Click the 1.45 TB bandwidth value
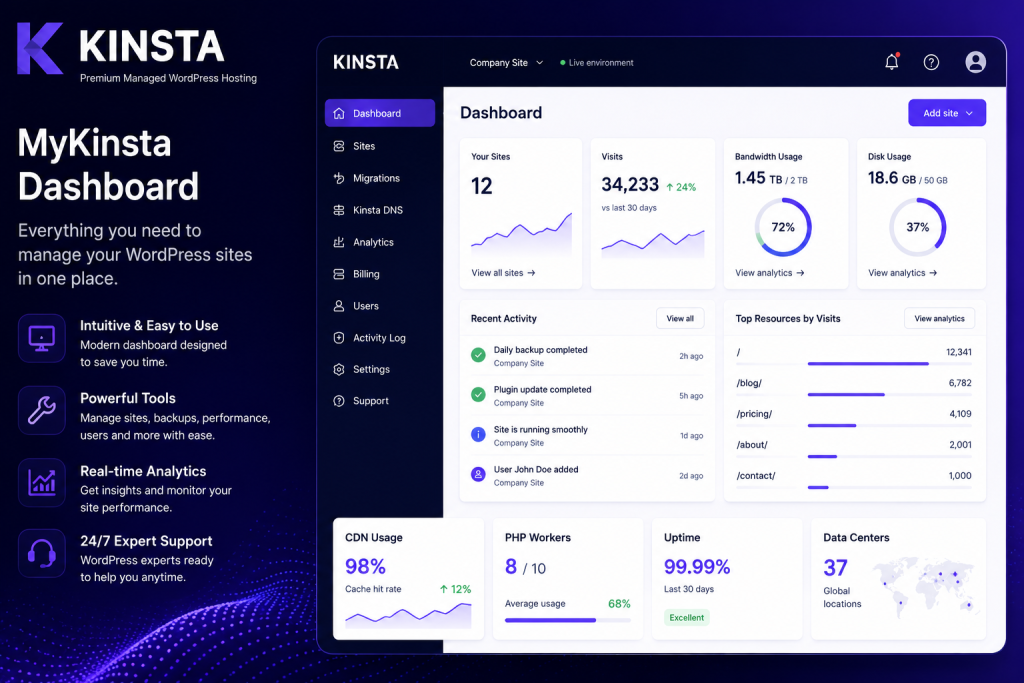1024x683 pixels. [758, 178]
